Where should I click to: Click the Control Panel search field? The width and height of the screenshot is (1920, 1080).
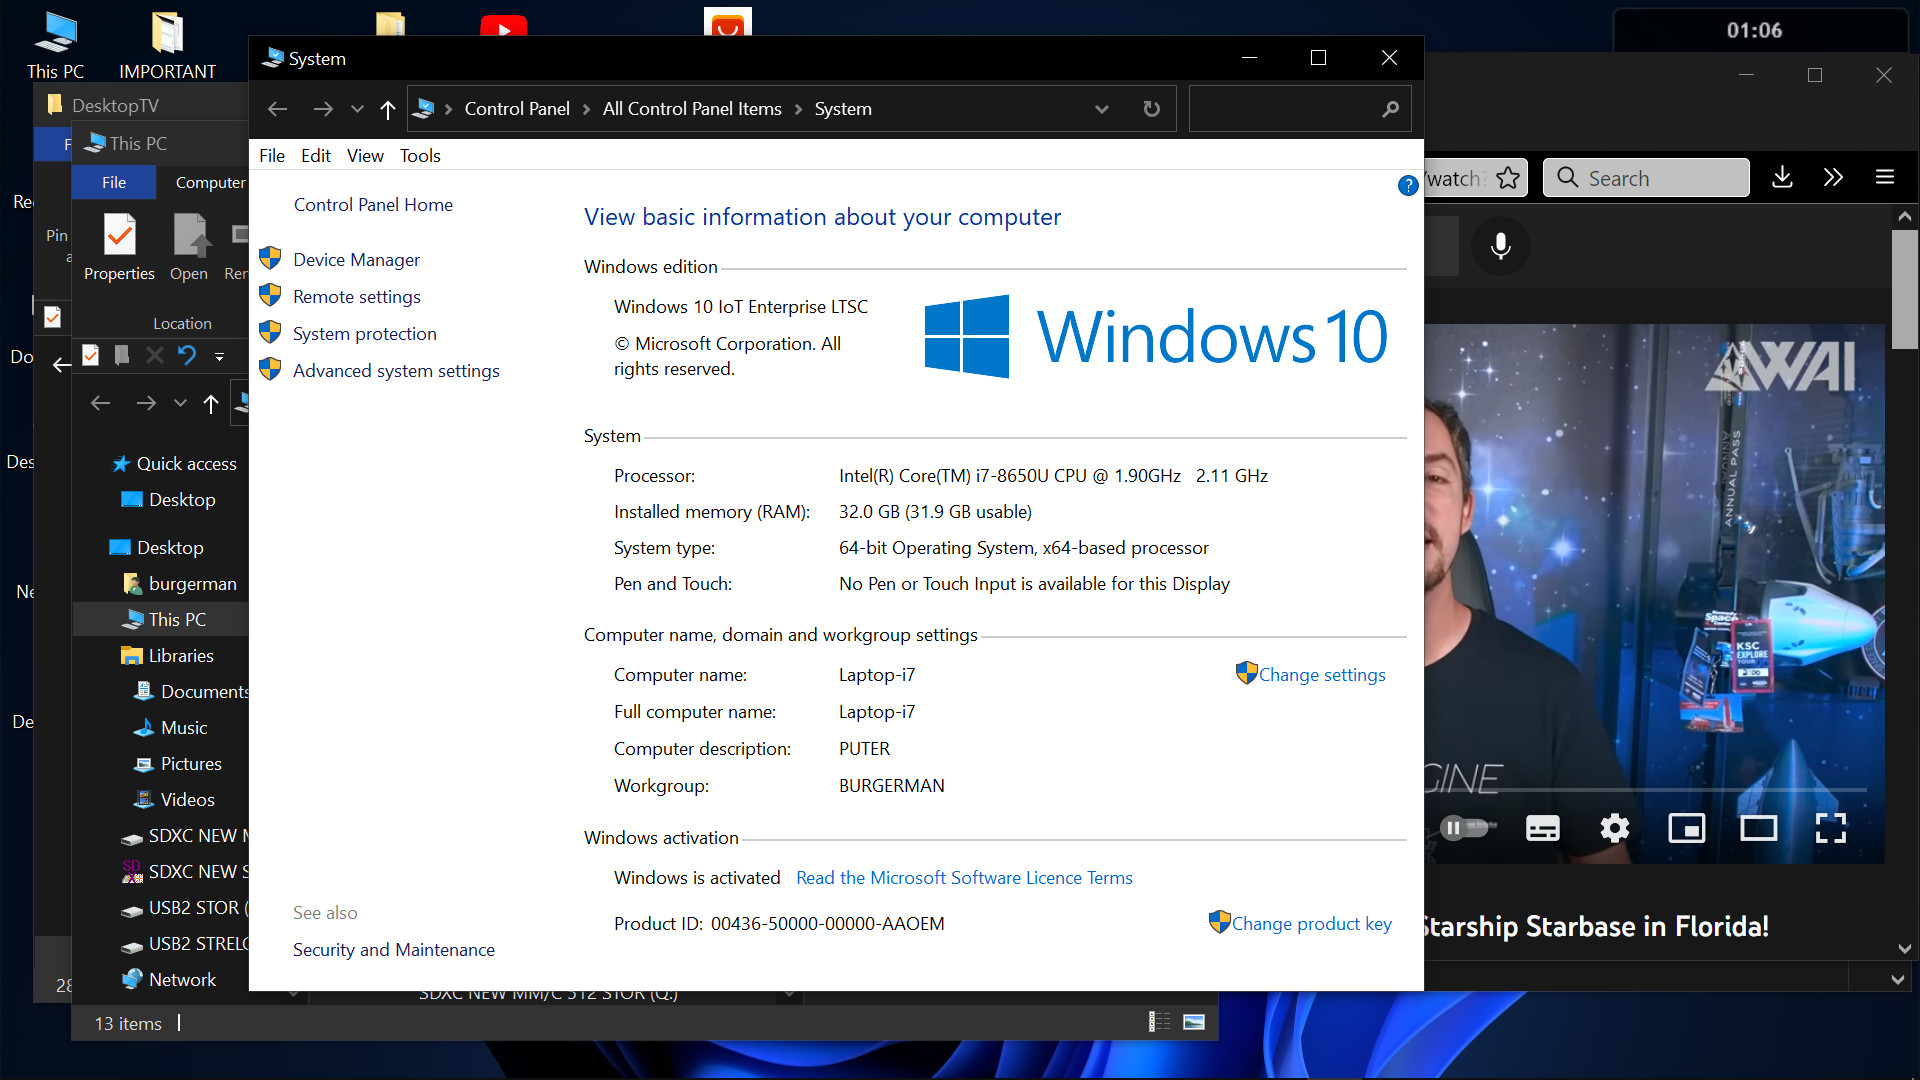(x=1285, y=109)
